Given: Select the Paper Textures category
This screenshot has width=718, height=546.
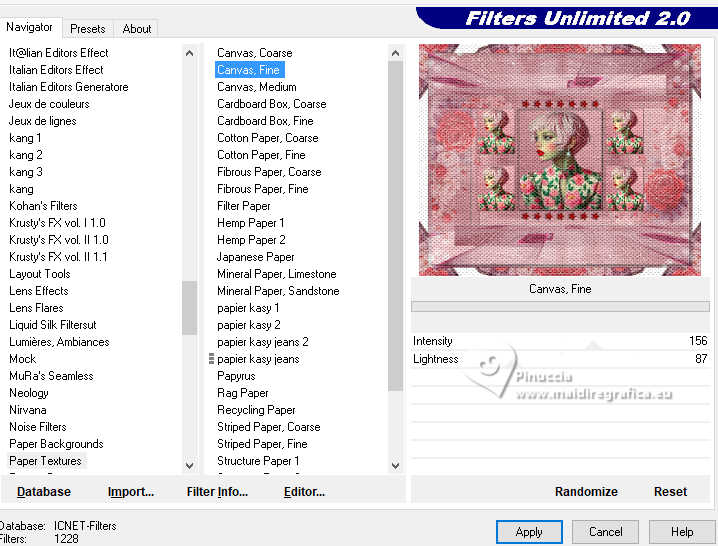Looking at the screenshot, I should click(45, 461).
